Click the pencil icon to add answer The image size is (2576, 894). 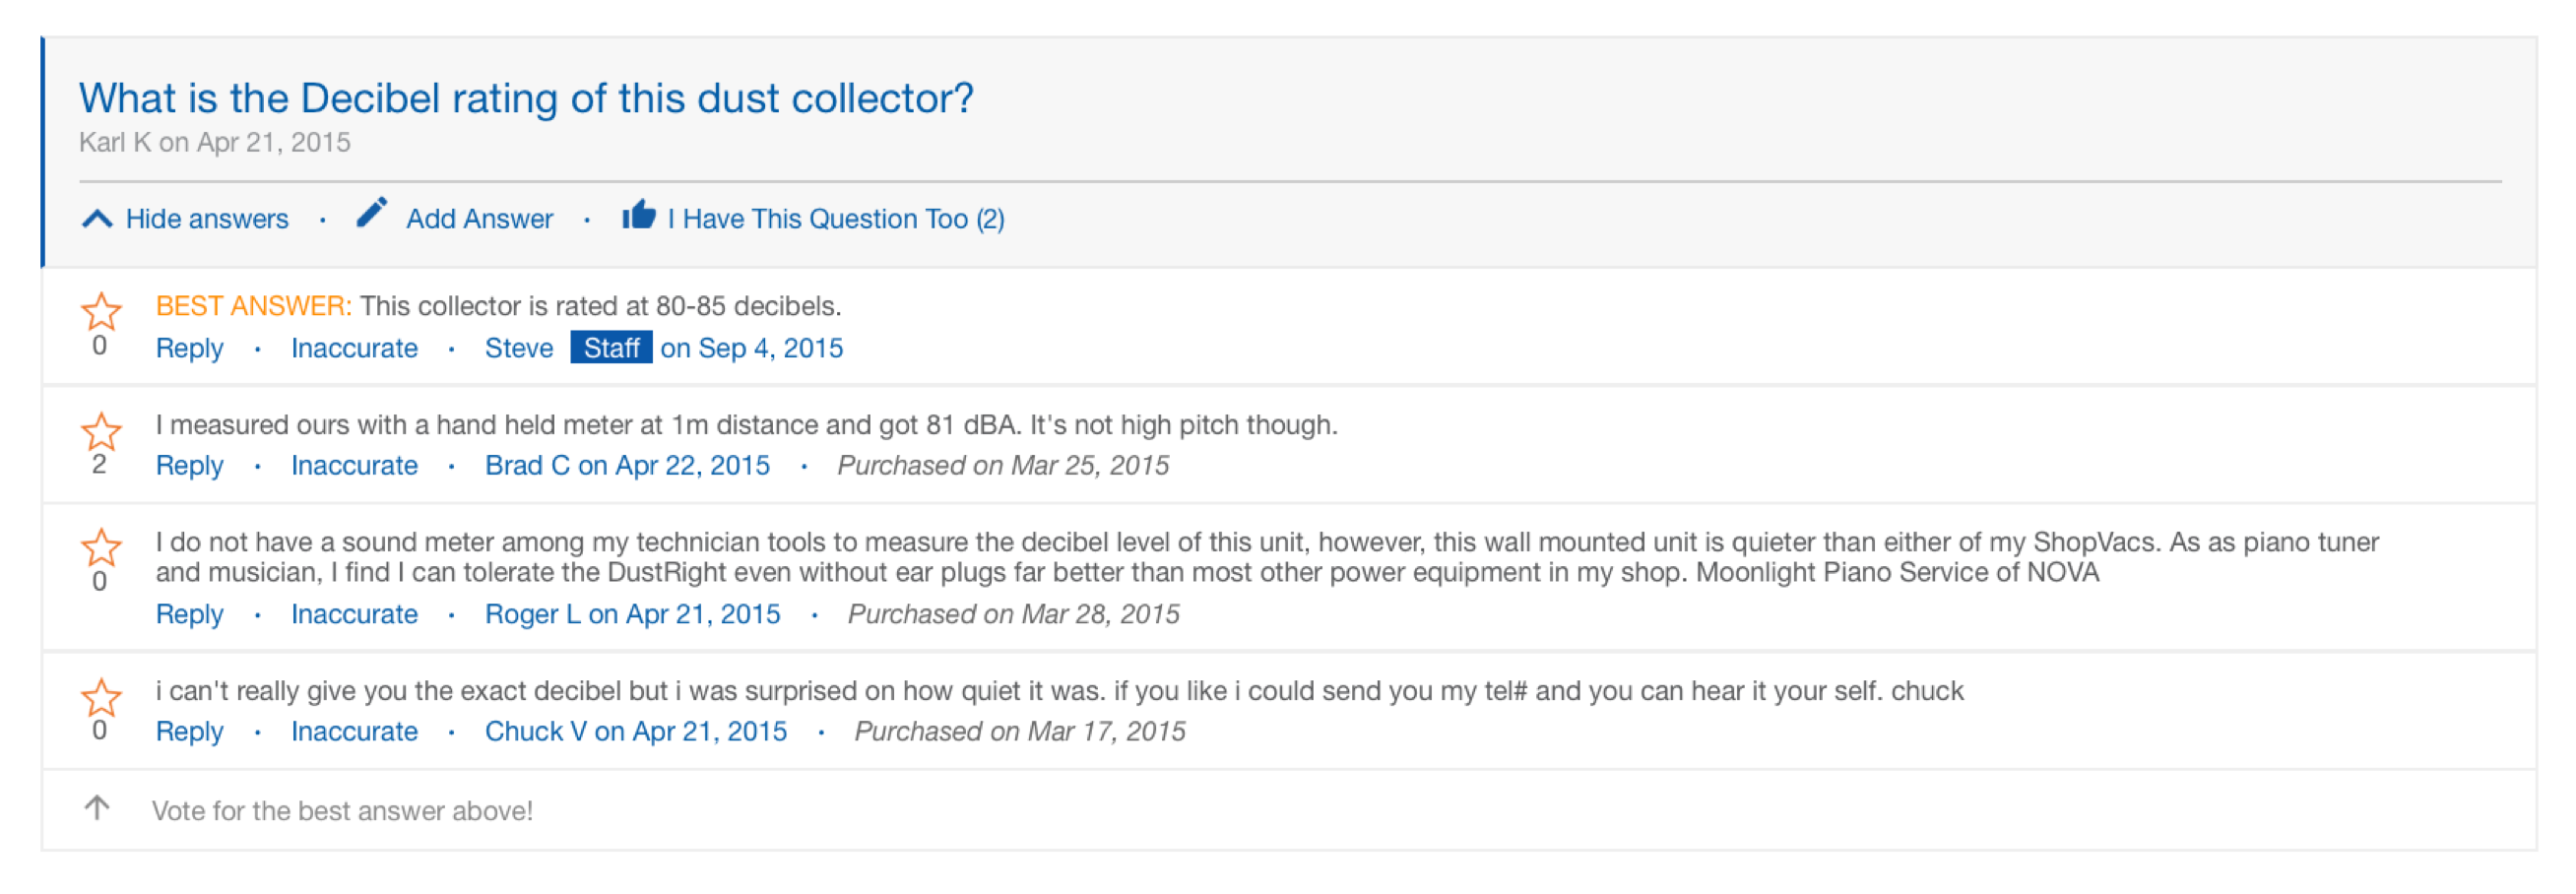[372, 213]
